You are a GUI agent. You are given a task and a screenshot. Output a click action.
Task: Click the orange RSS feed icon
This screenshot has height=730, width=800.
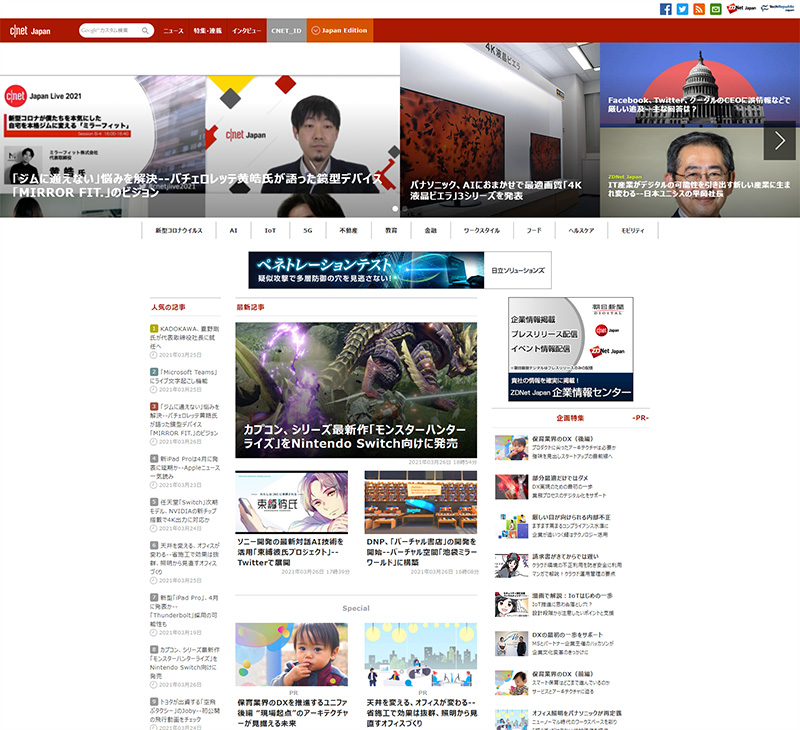tap(699, 9)
